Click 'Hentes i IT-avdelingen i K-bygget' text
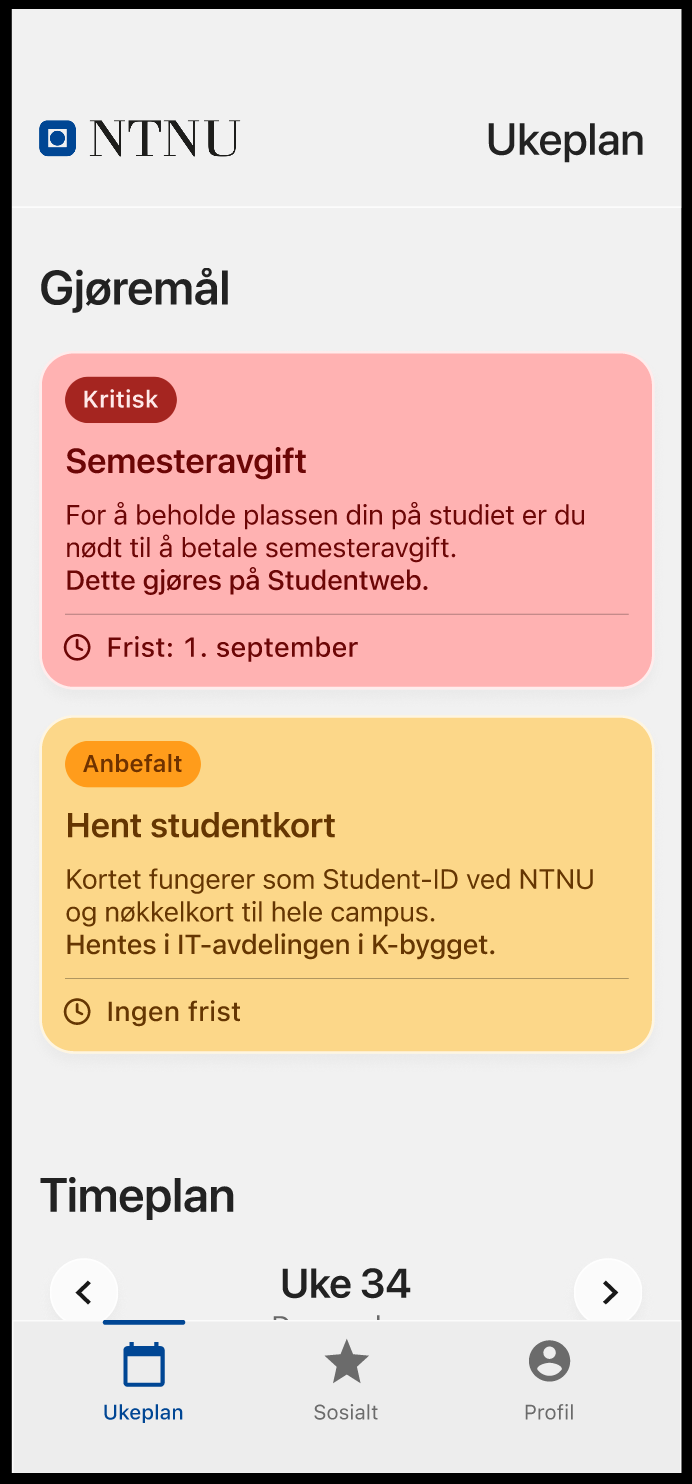The height and width of the screenshot is (1484, 692). [280, 945]
